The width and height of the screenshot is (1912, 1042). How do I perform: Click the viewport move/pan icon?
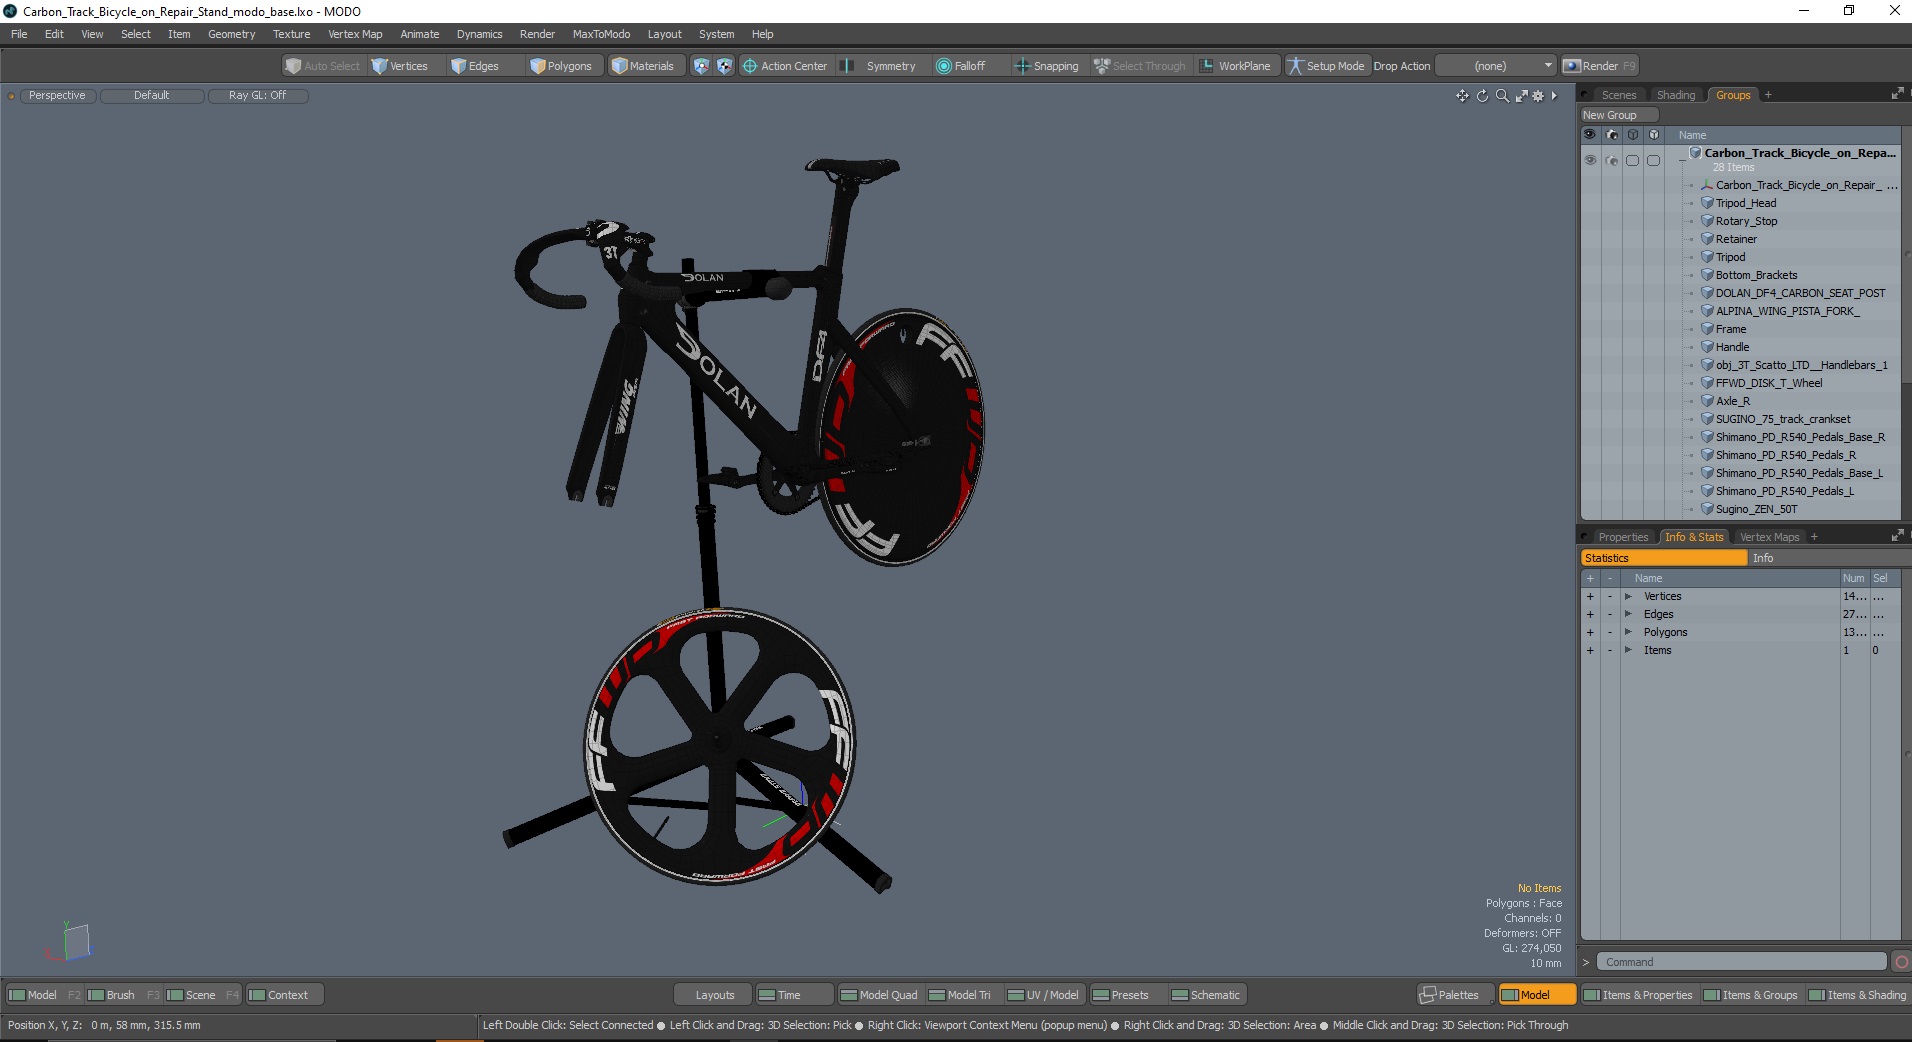[1462, 96]
